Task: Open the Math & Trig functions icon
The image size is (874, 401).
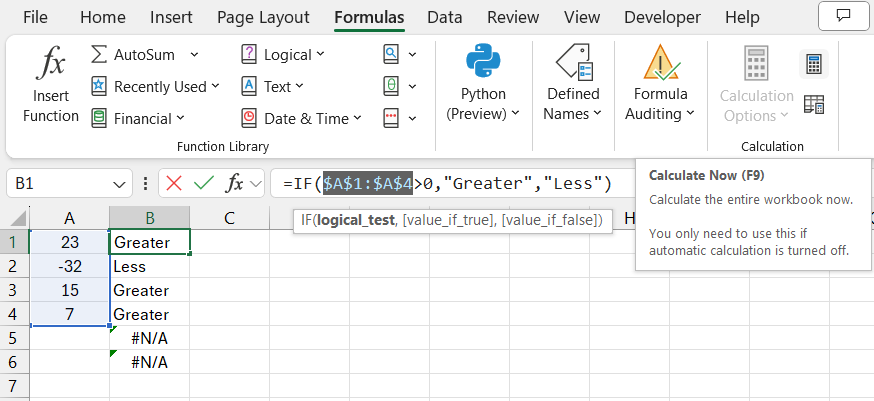Action: click(x=392, y=86)
